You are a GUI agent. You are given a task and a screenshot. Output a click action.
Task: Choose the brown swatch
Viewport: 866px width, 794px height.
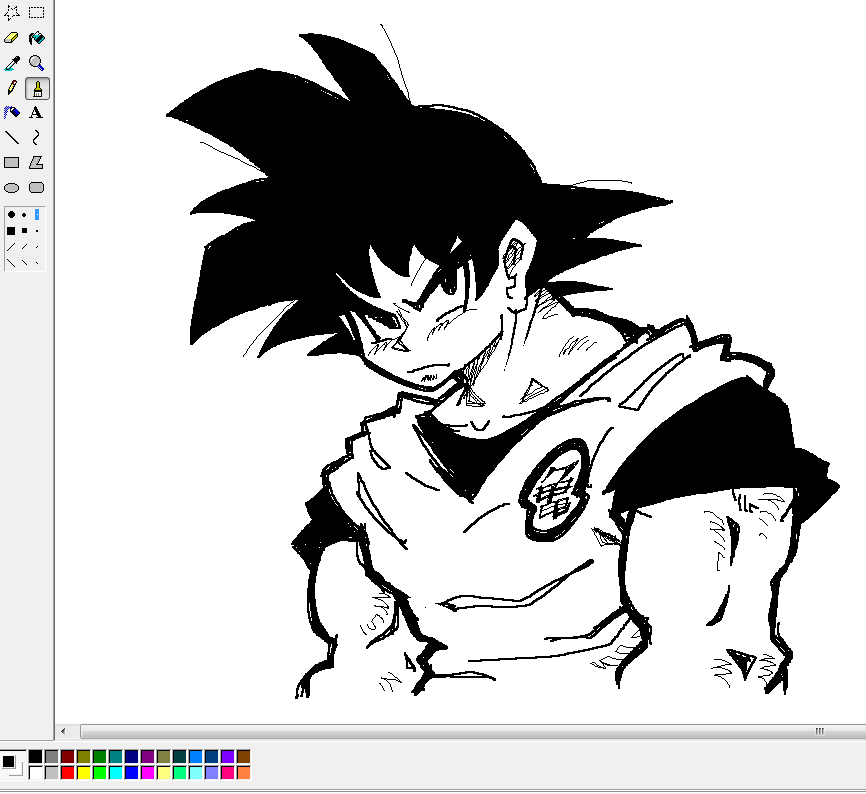click(244, 756)
